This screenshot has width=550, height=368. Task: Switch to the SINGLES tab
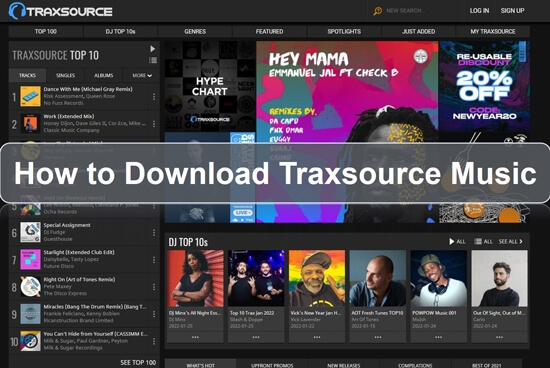pos(66,75)
